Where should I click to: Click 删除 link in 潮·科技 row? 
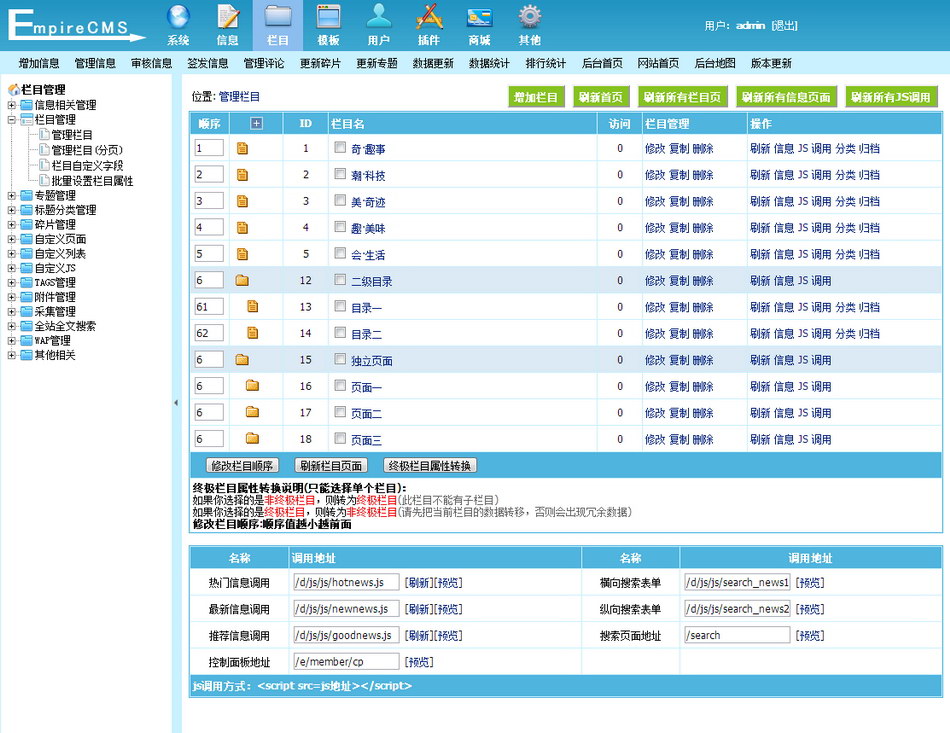tap(703, 175)
